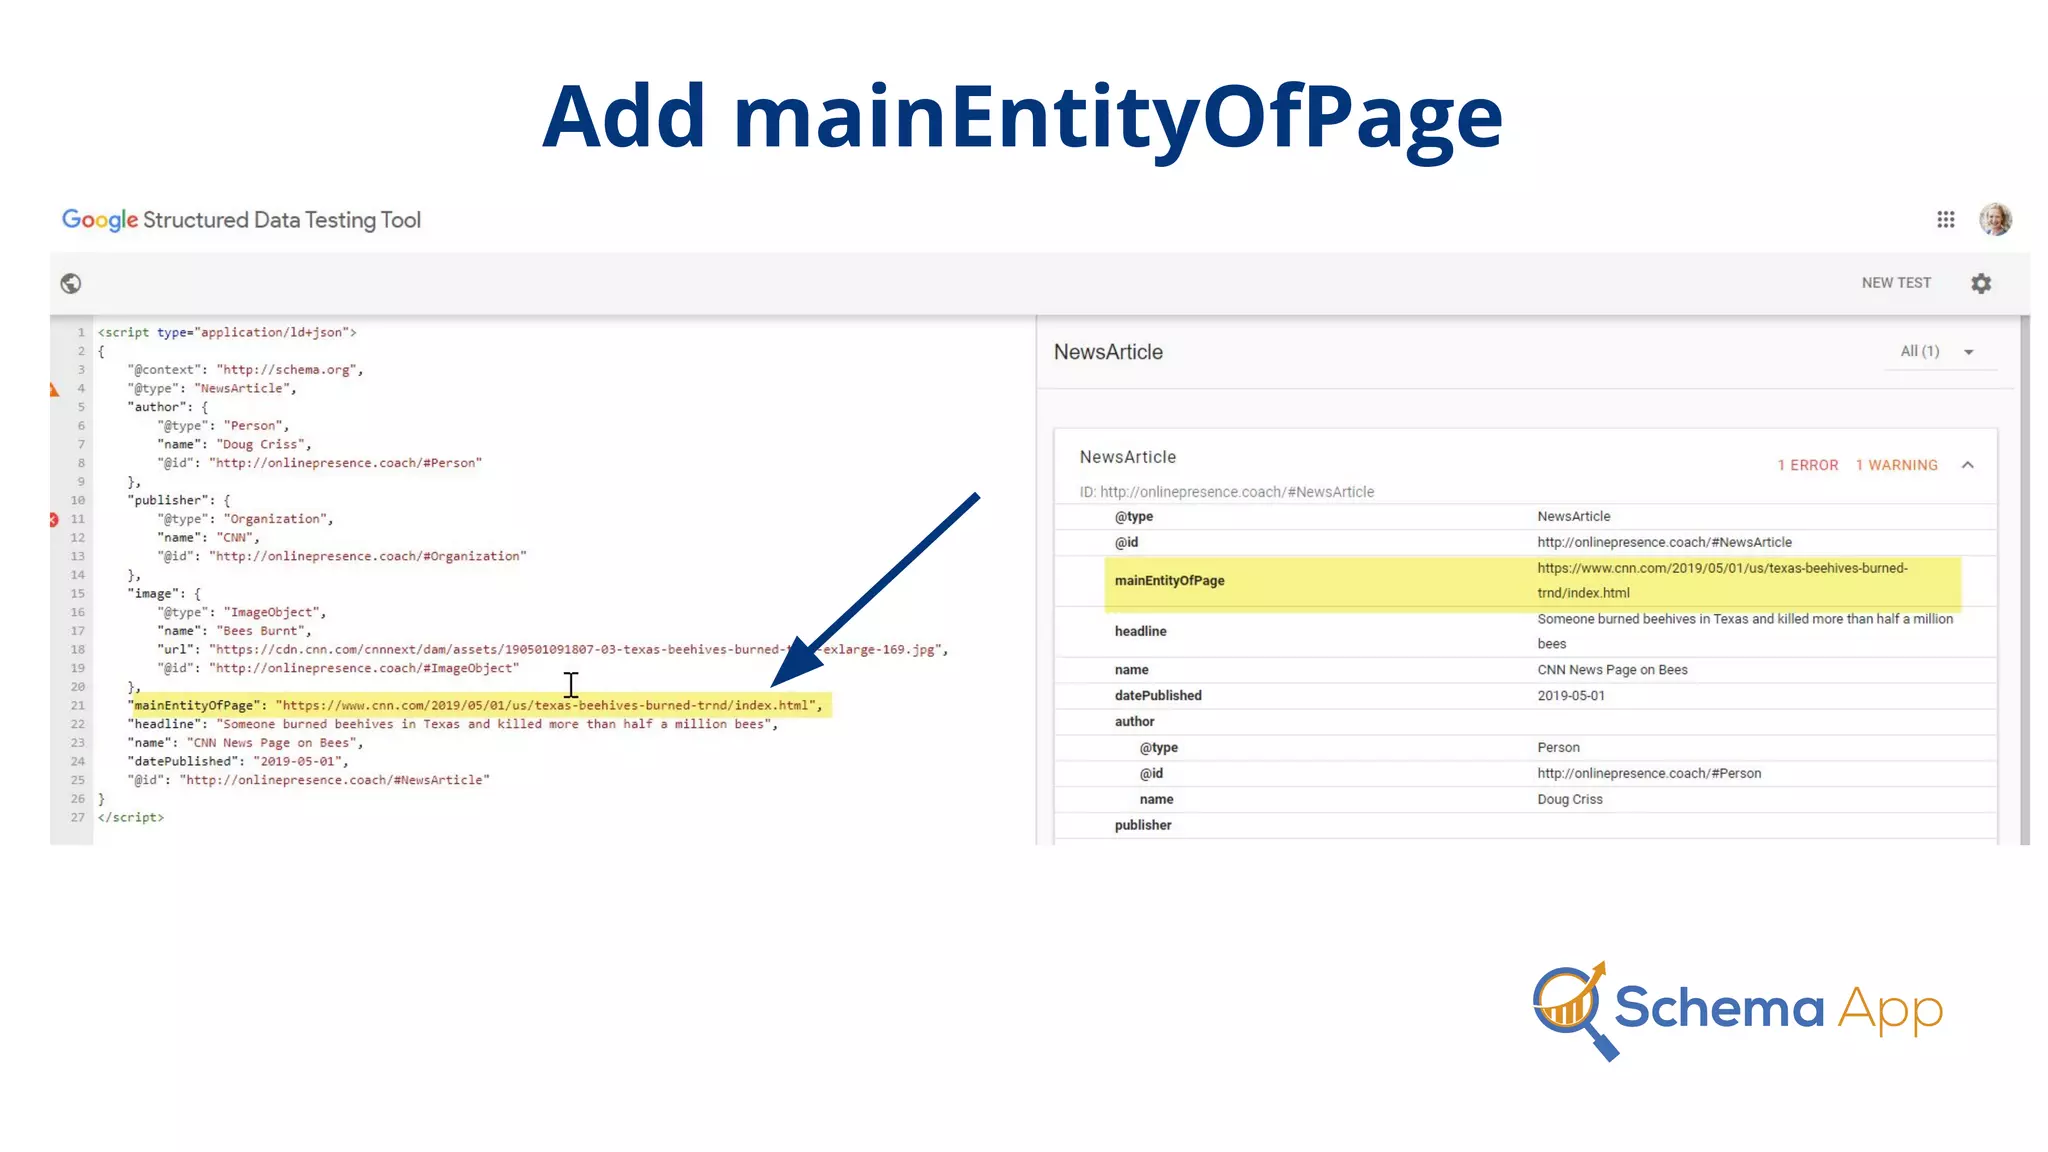Image resolution: width=2048 pixels, height=1152 pixels.
Task: Click the "Organization" type code line
Action: click(245, 519)
